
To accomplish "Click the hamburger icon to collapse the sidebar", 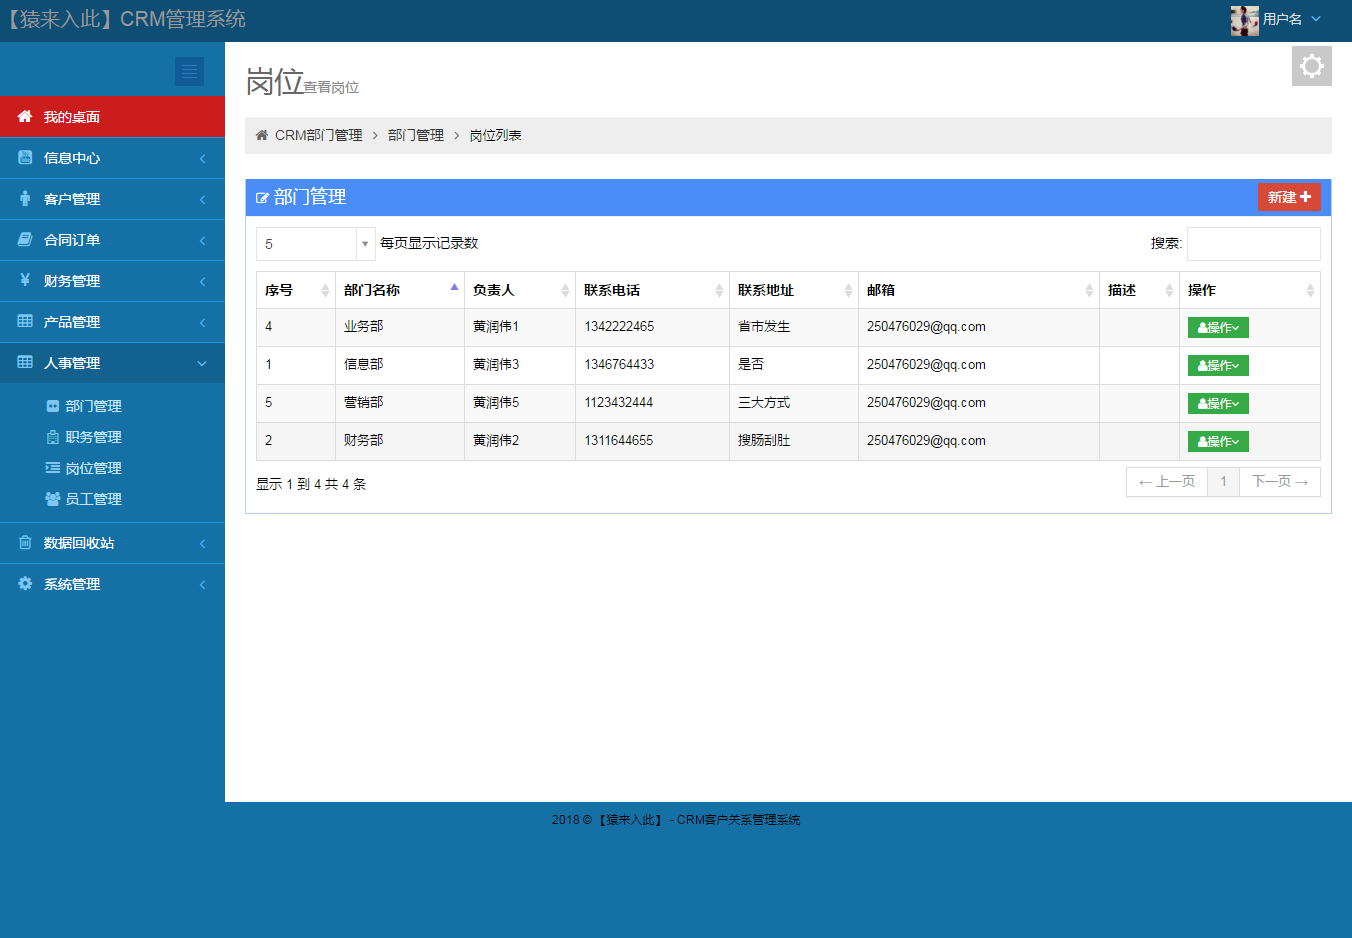I will coord(189,71).
